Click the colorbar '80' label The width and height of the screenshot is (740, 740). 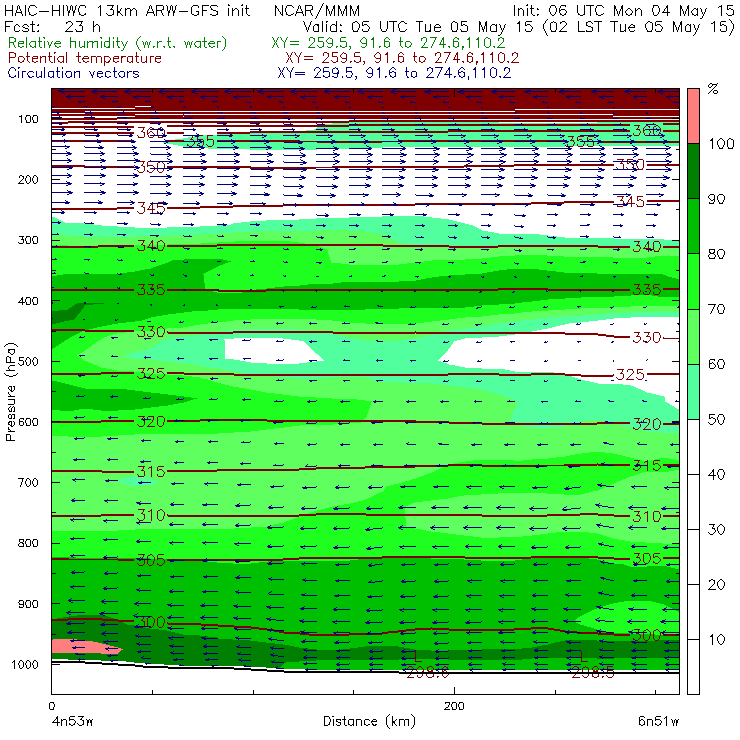[x=716, y=254]
